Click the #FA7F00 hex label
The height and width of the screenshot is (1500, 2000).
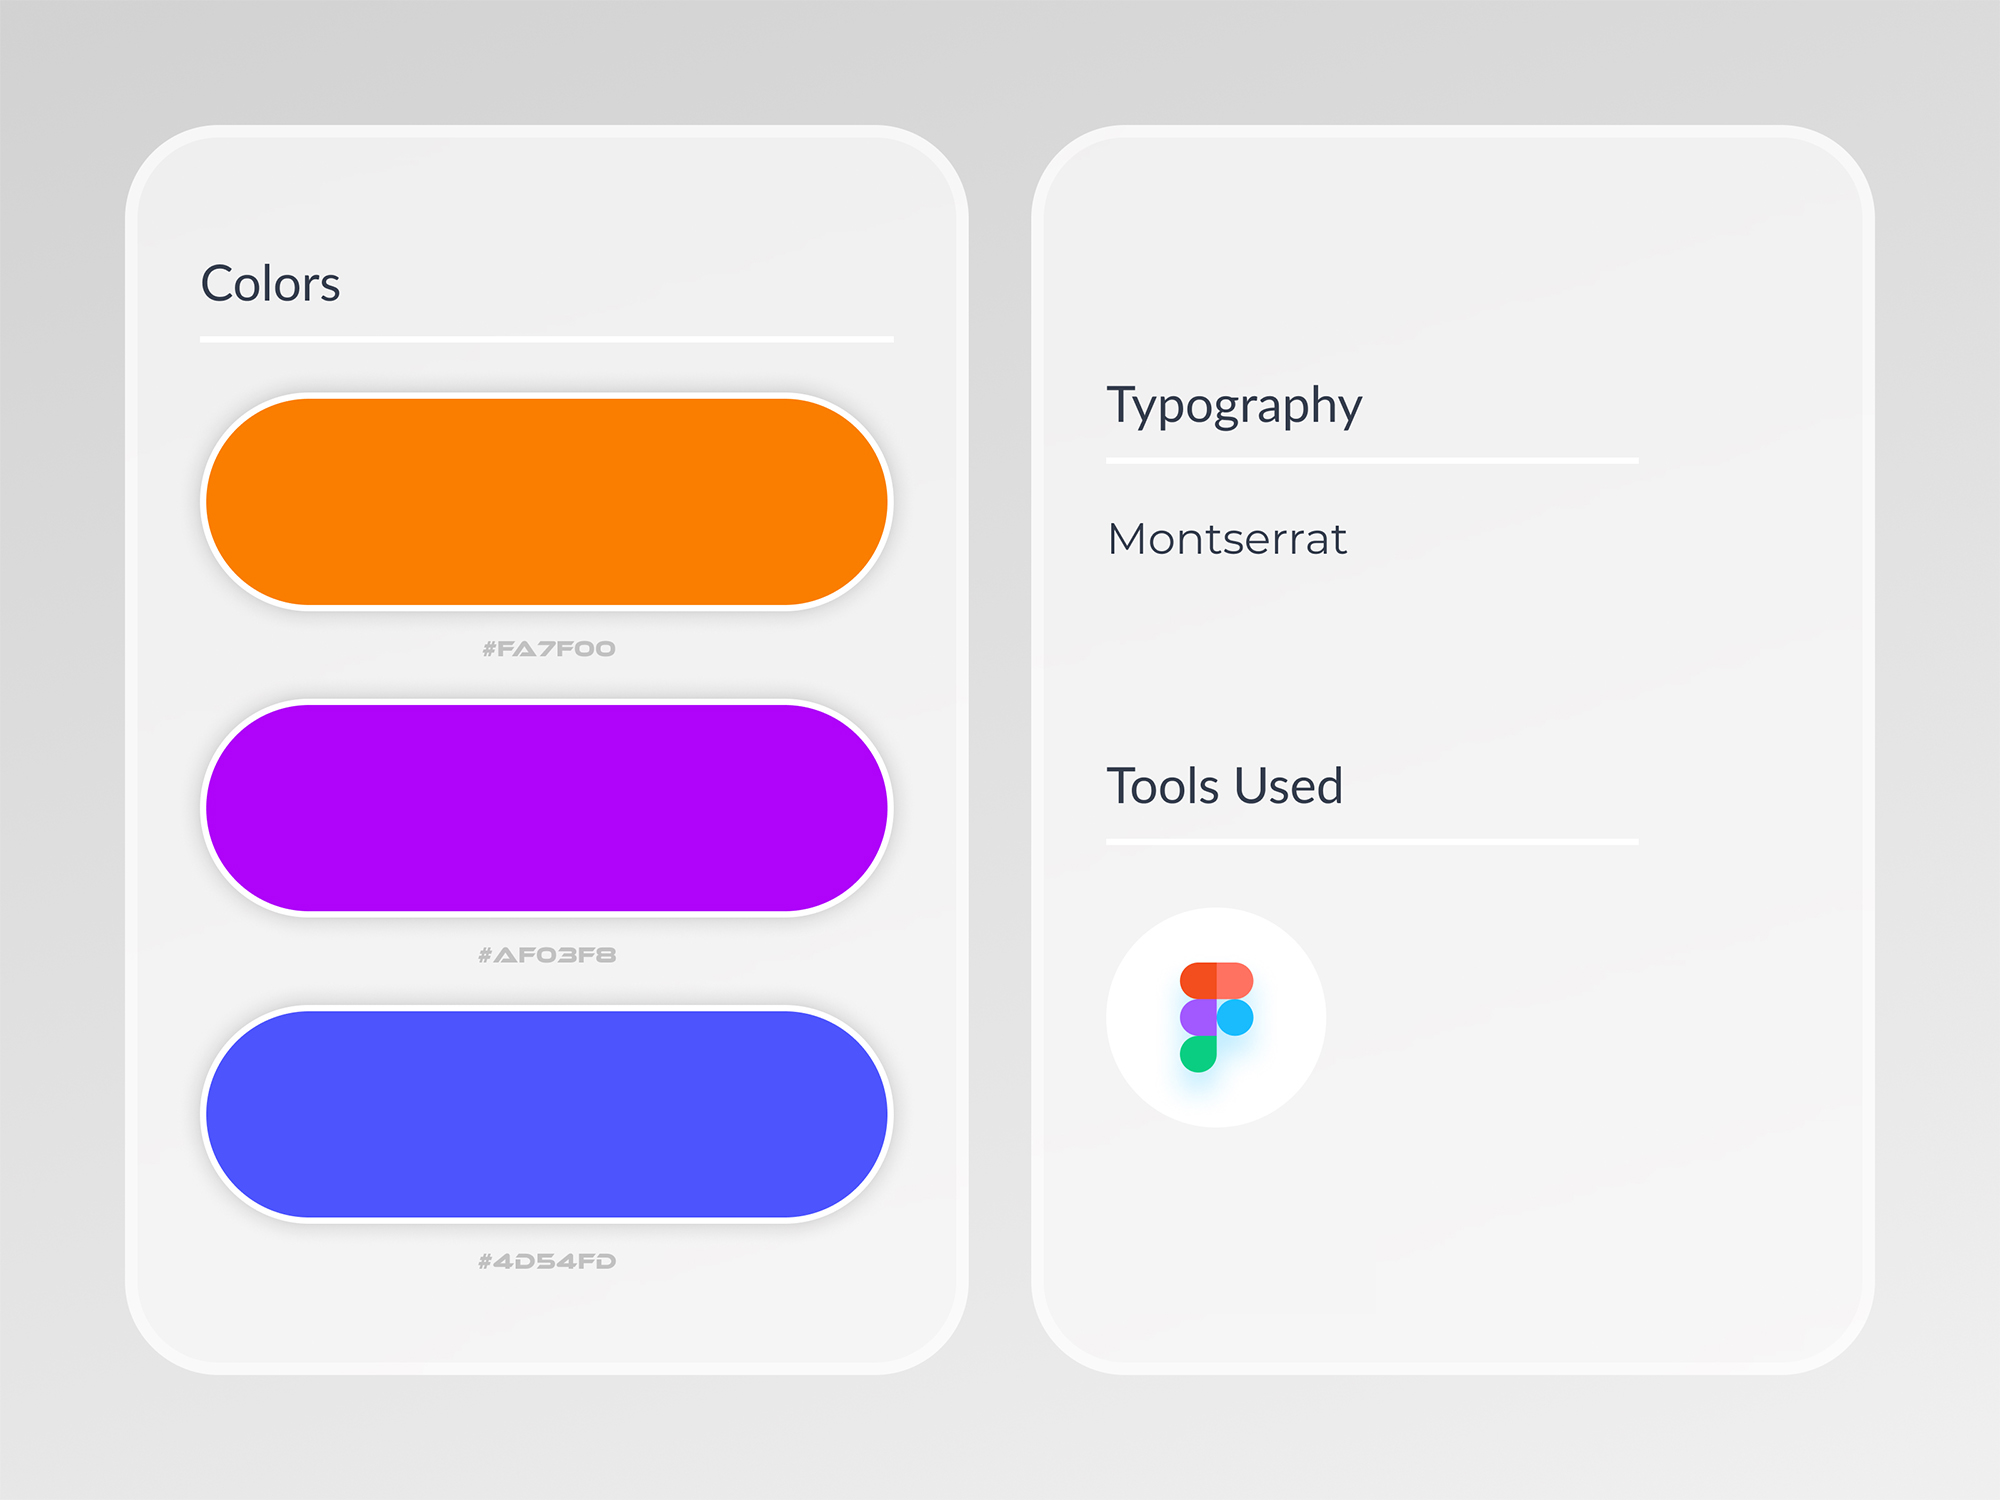click(548, 649)
